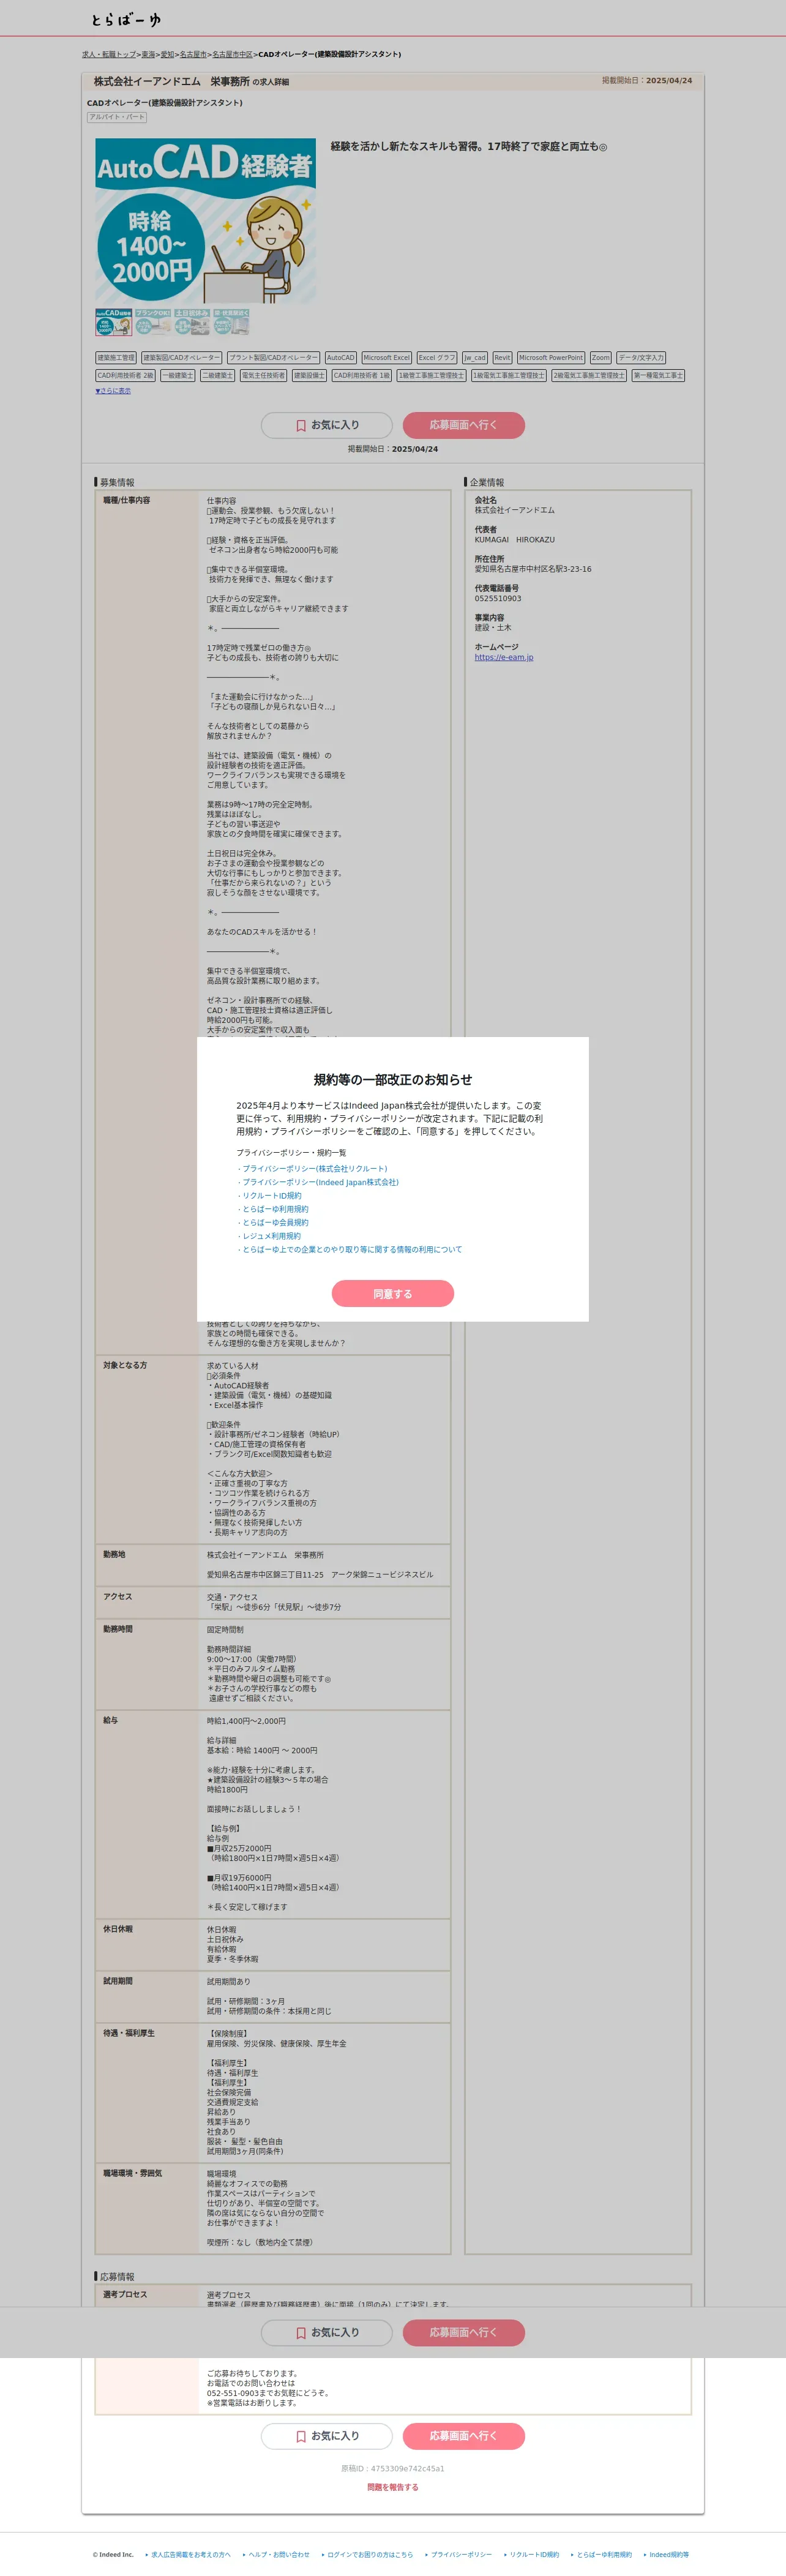Click the 問題を報告する link
Viewport: 786px width, 2576px height.
(x=393, y=2487)
